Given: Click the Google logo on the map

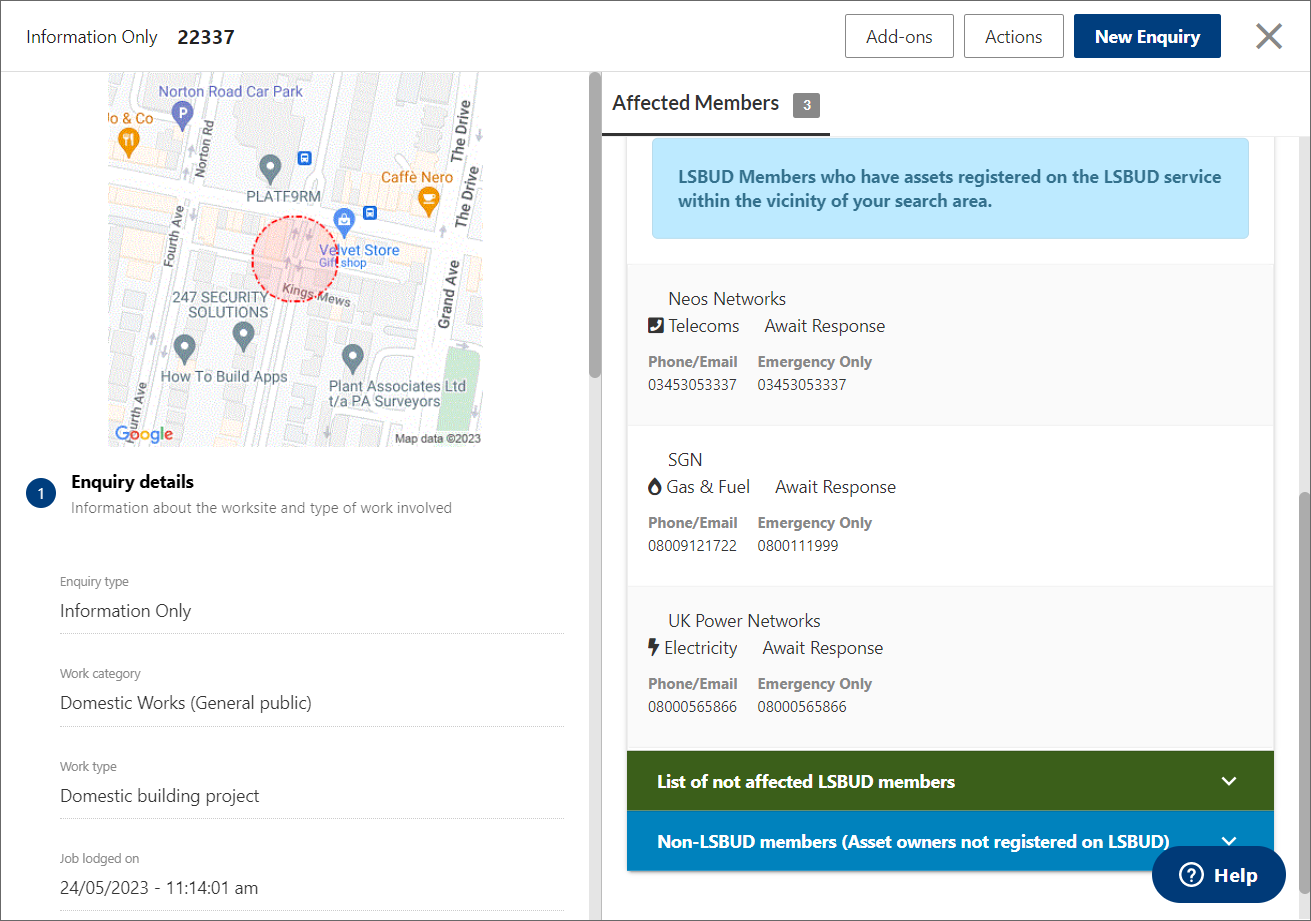Looking at the screenshot, I should tap(144, 434).
